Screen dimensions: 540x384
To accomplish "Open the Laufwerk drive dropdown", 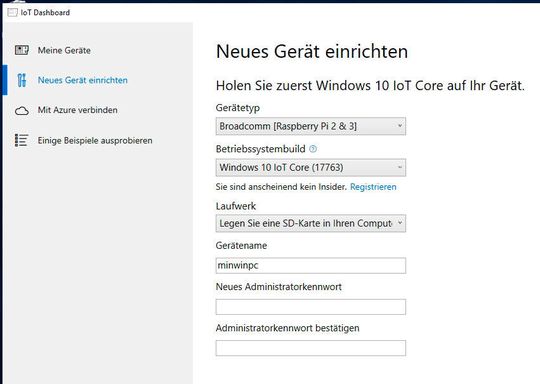I will (x=311, y=223).
